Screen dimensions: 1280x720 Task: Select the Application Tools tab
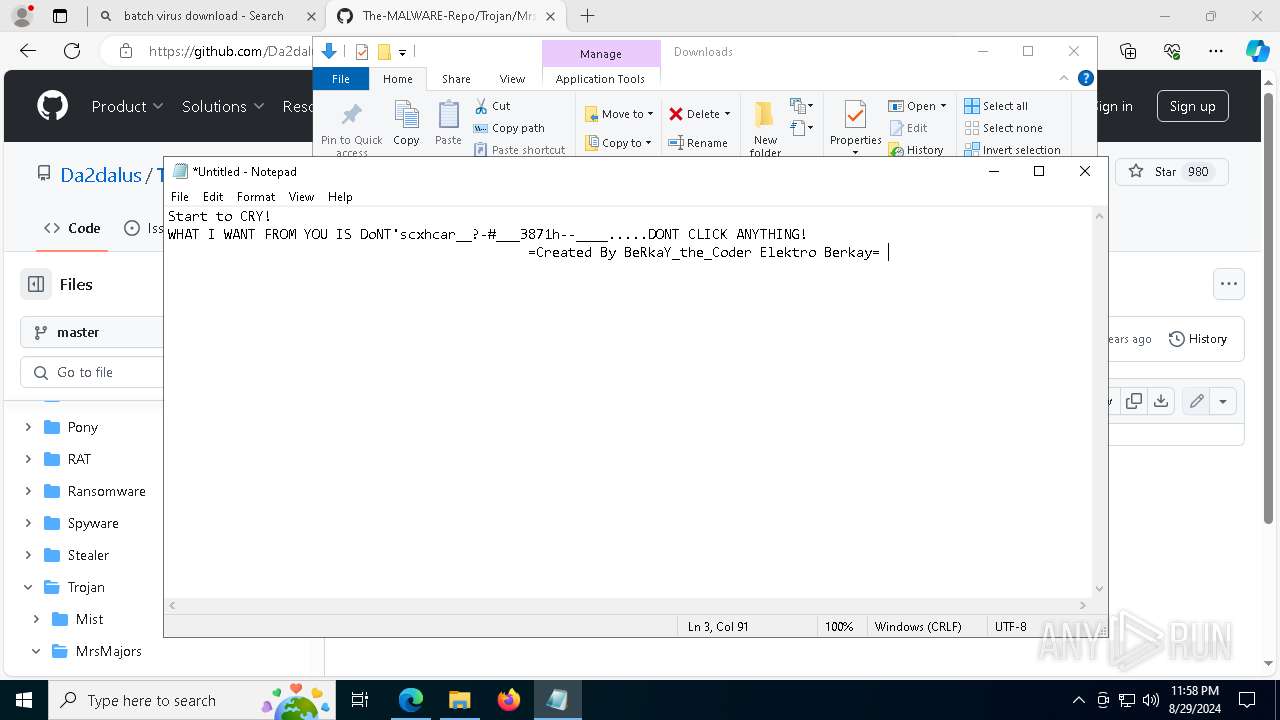(600, 79)
